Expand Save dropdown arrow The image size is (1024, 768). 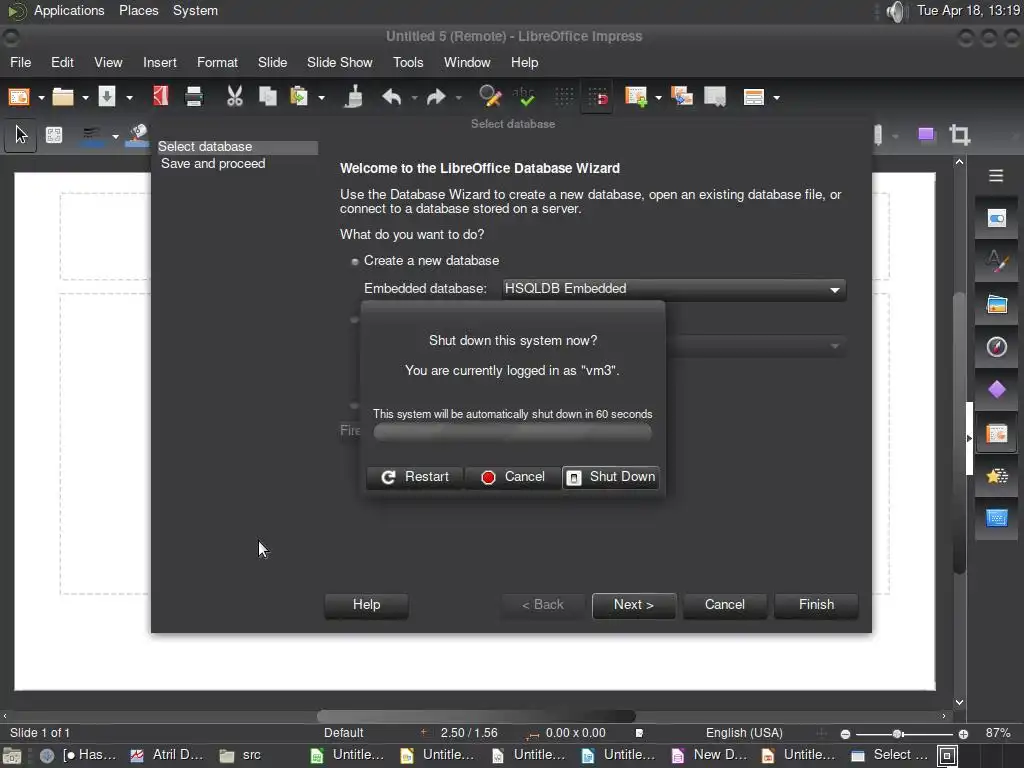(x=129, y=98)
